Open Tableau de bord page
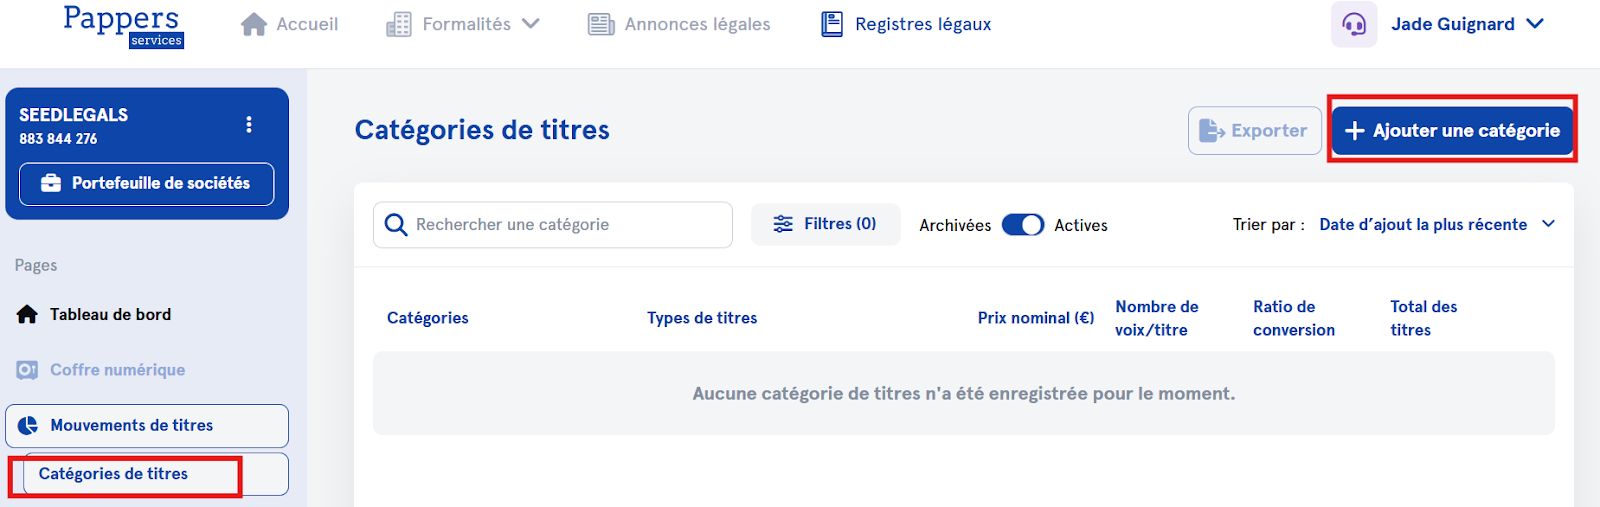The width and height of the screenshot is (1600, 507). point(110,314)
